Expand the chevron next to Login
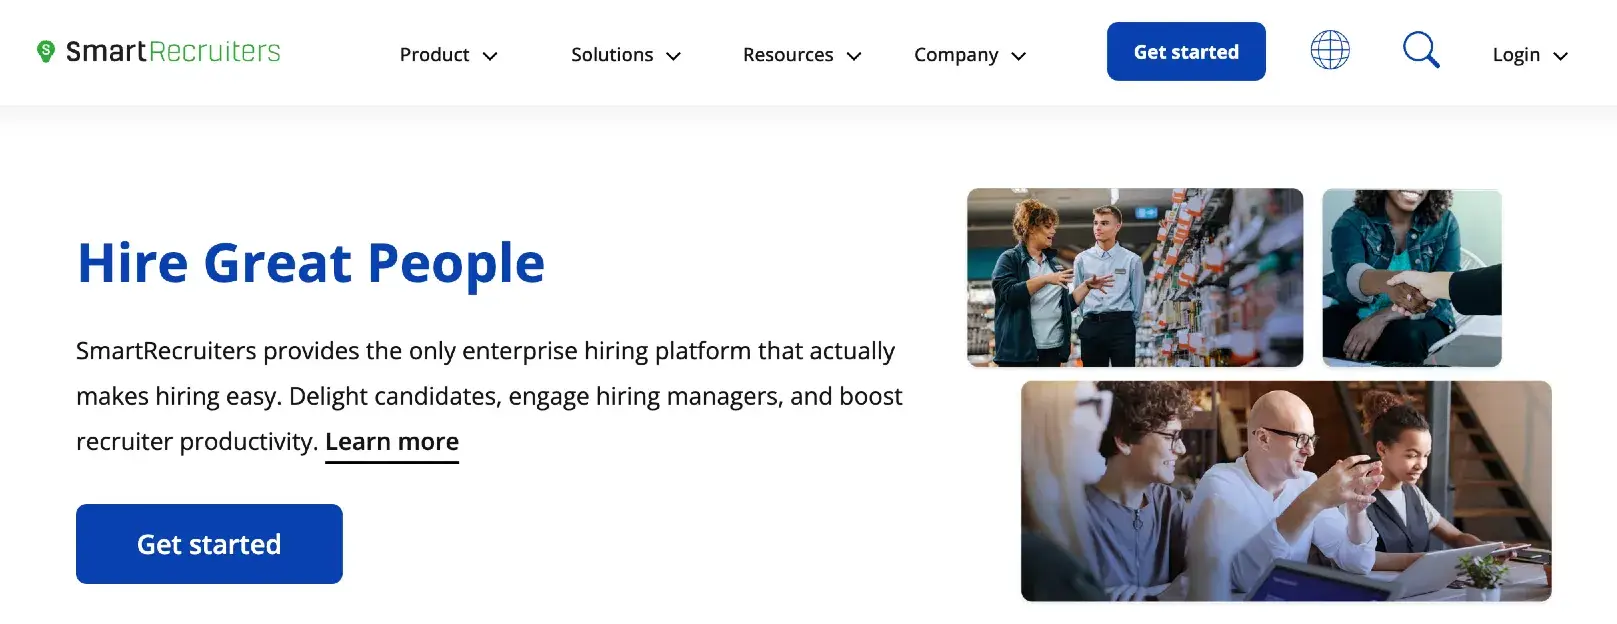1617x624 pixels. (1560, 56)
